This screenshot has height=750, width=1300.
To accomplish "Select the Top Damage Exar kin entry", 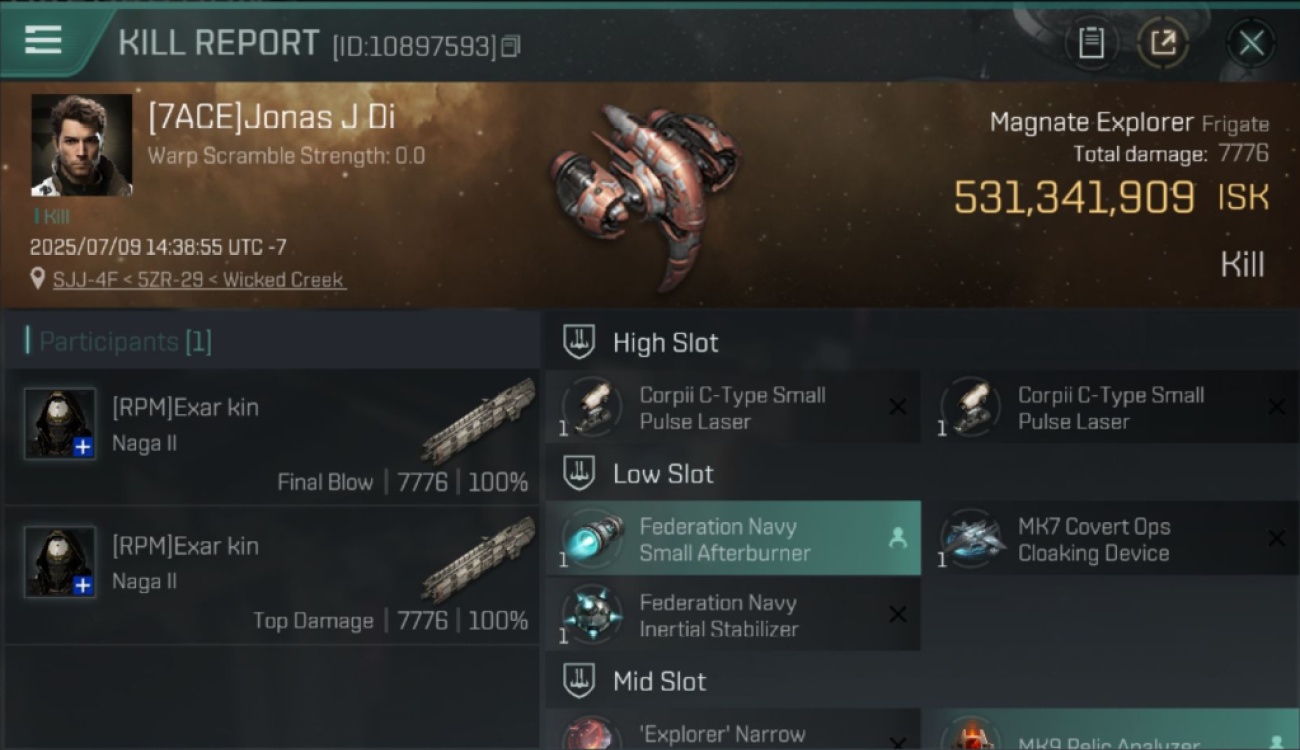I will (271, 577).
